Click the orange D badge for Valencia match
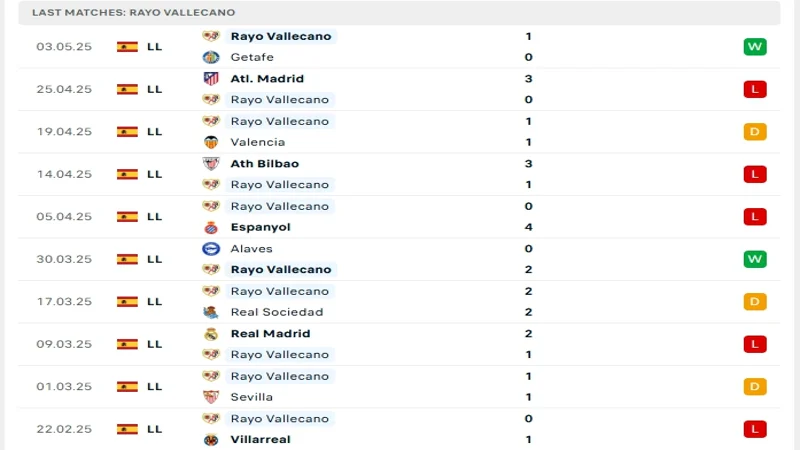The width and height of the screenshot is (800, 450). [755, 131]
